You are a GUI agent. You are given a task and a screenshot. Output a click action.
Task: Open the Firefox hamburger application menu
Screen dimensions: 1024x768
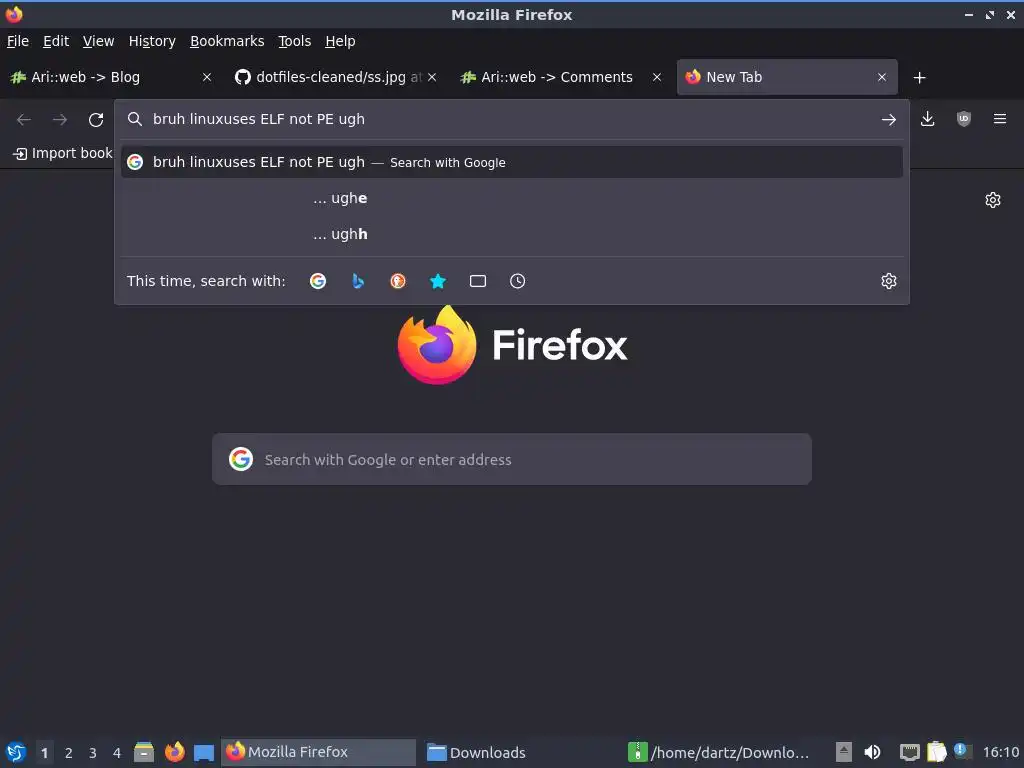click(x=1000, y=119)
